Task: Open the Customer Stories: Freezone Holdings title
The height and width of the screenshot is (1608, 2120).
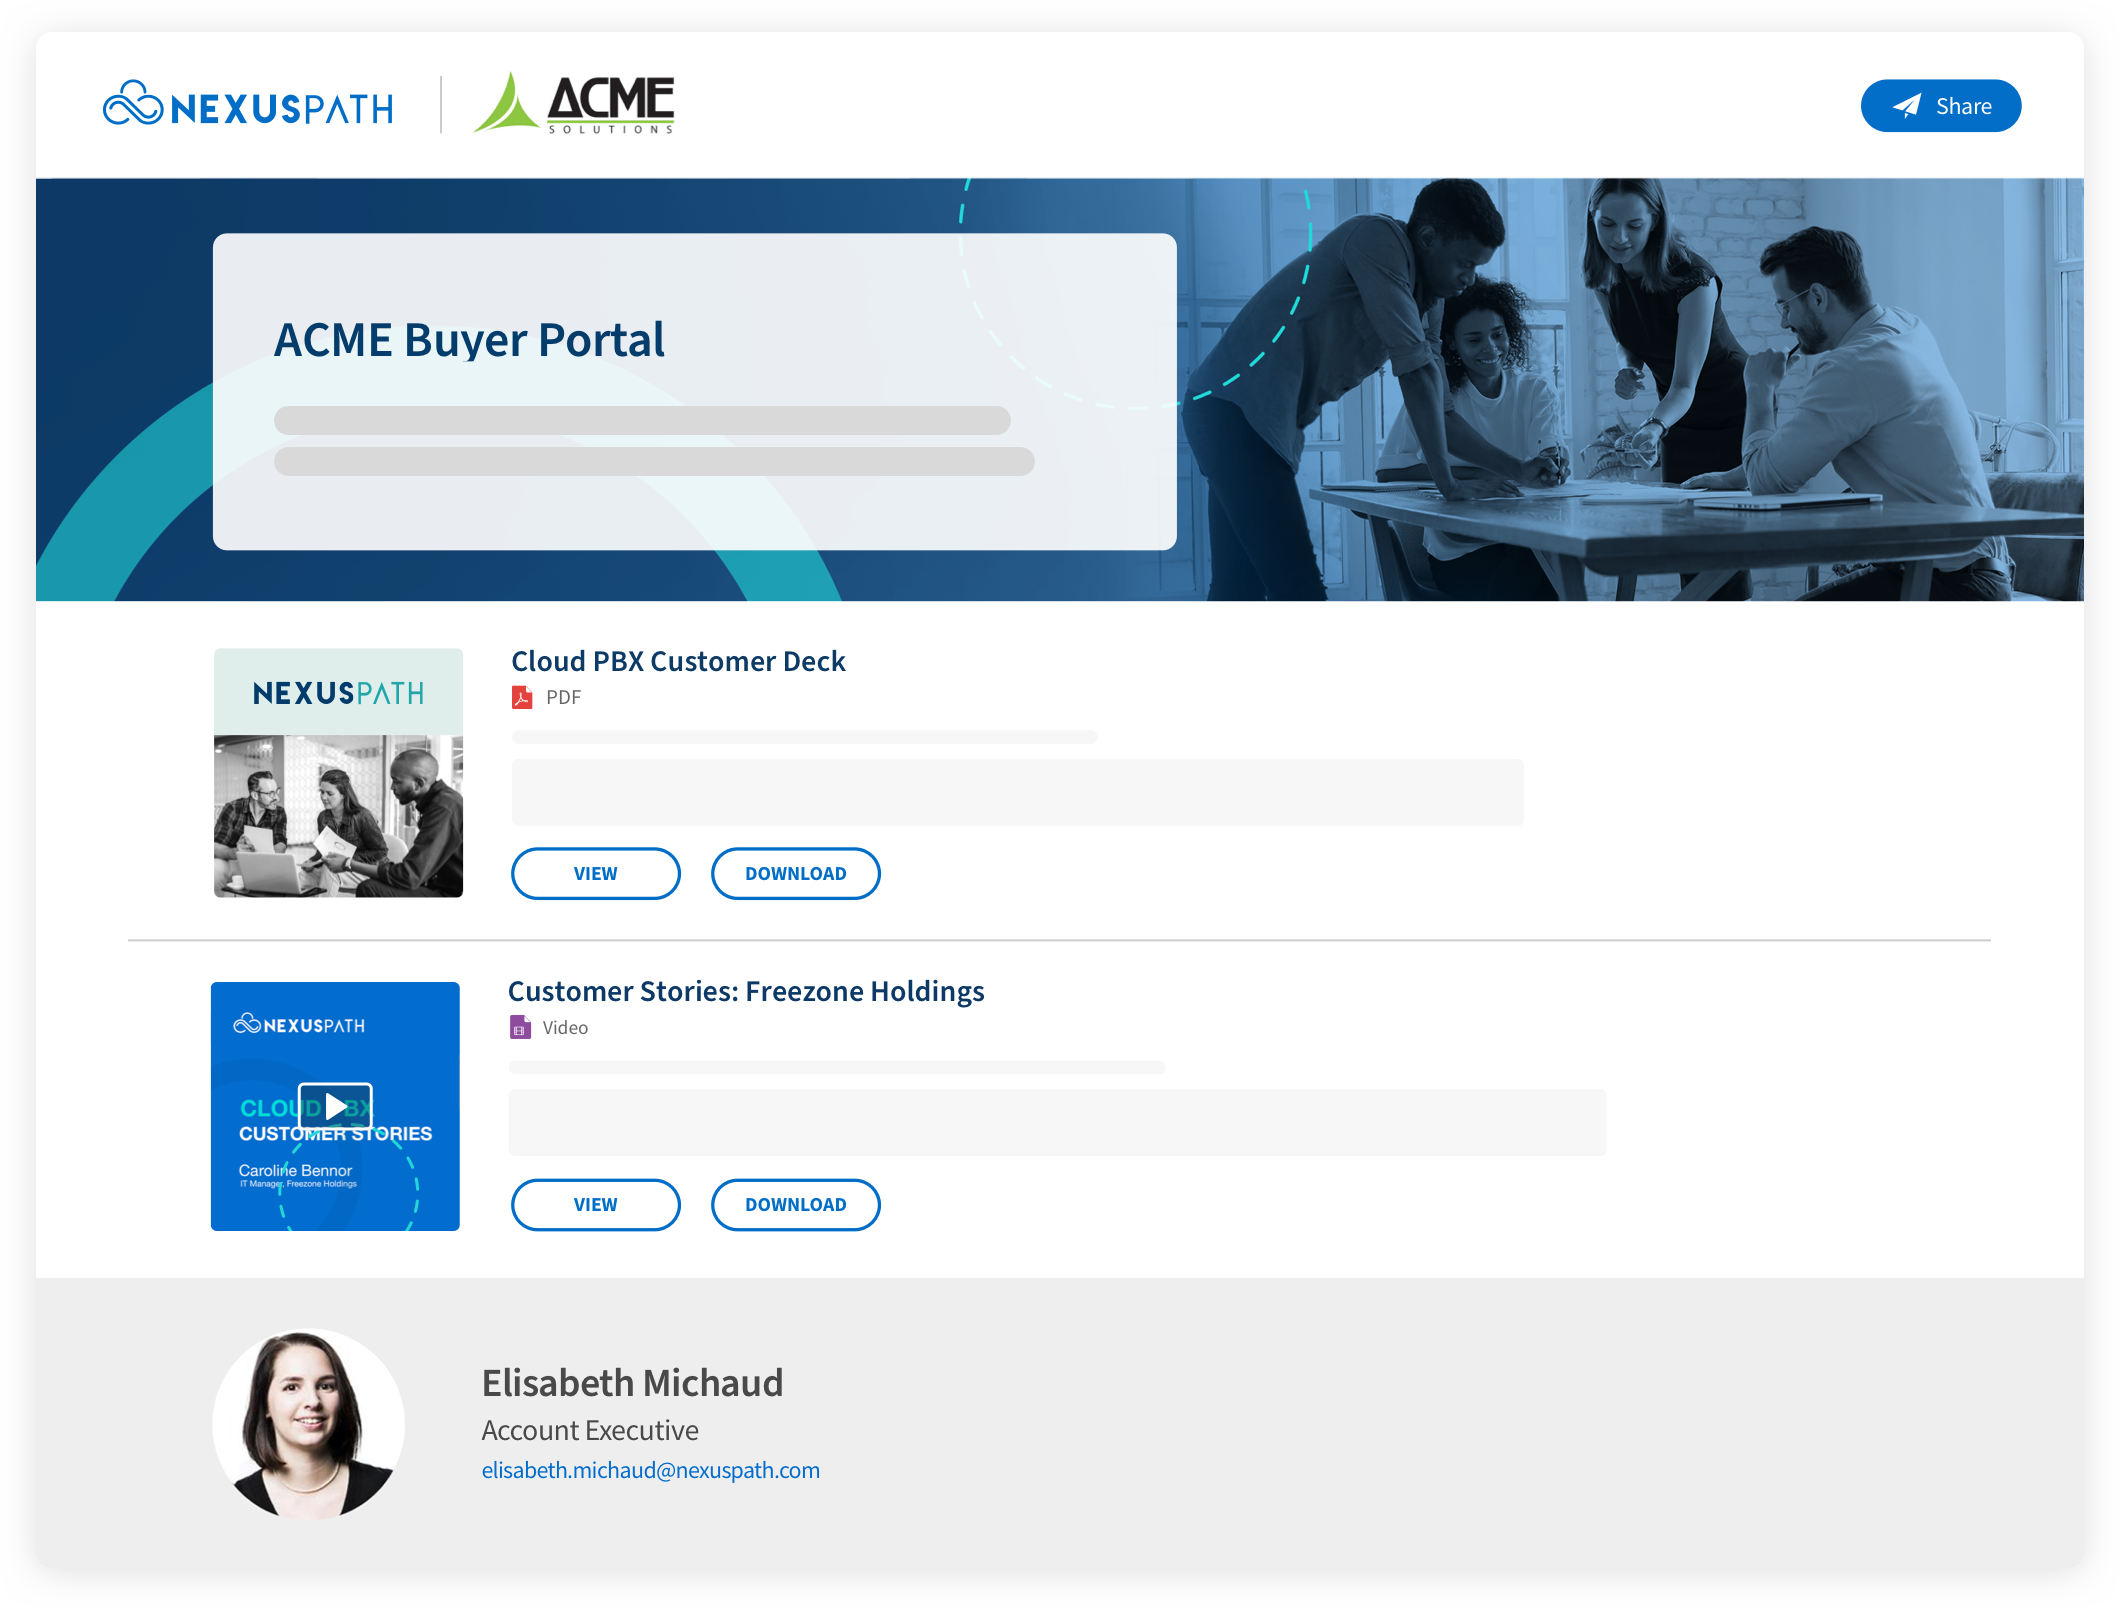Action: click(x=746, y=991)
